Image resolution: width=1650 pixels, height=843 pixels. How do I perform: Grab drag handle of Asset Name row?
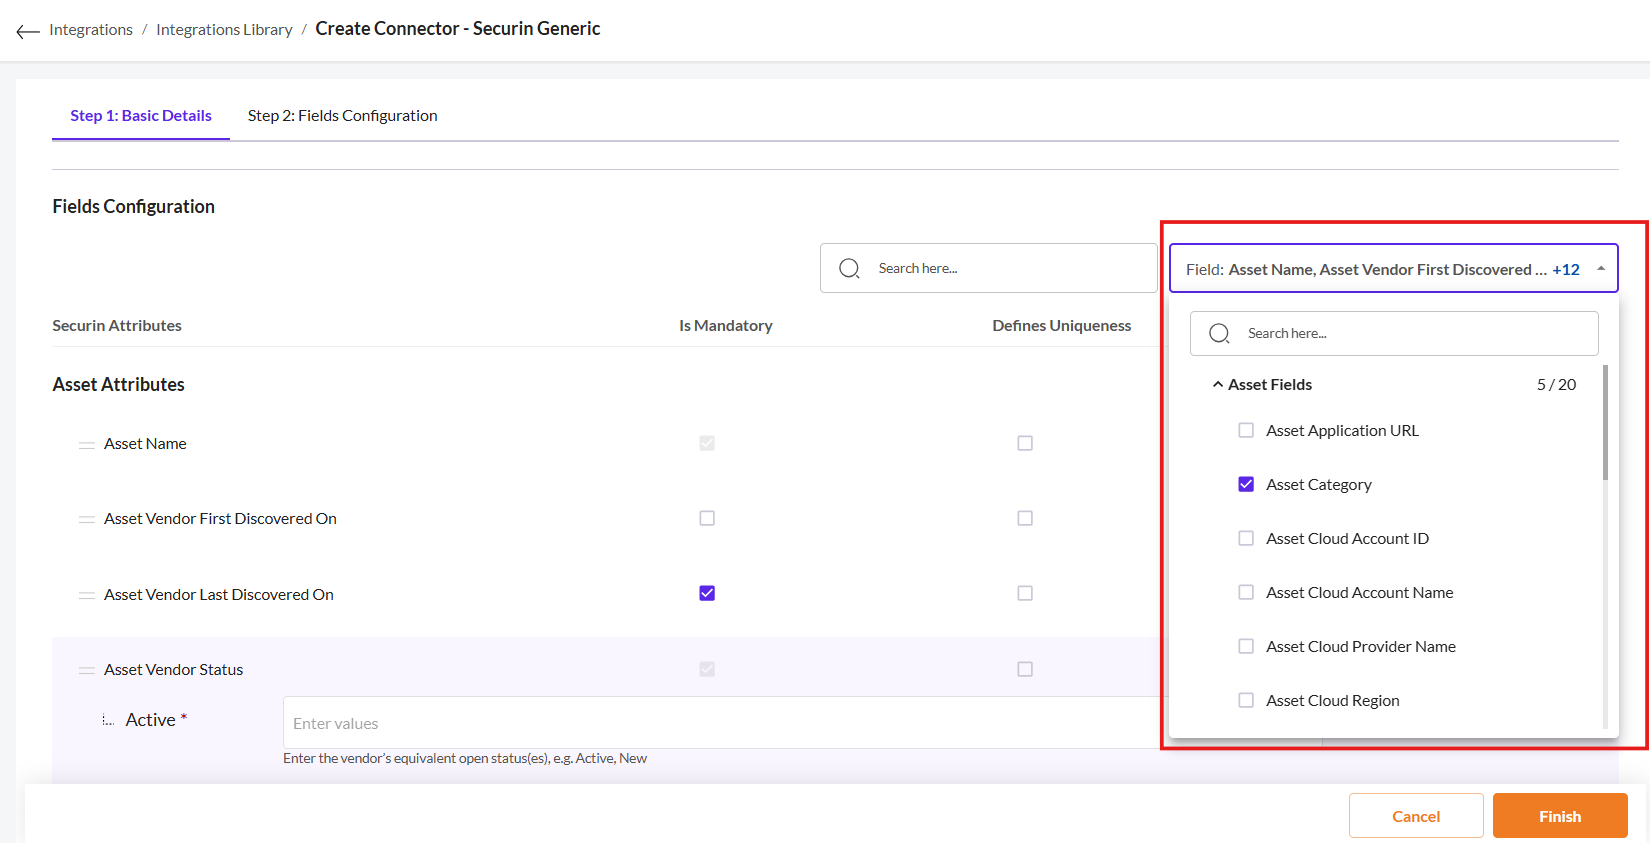point(87,444)
